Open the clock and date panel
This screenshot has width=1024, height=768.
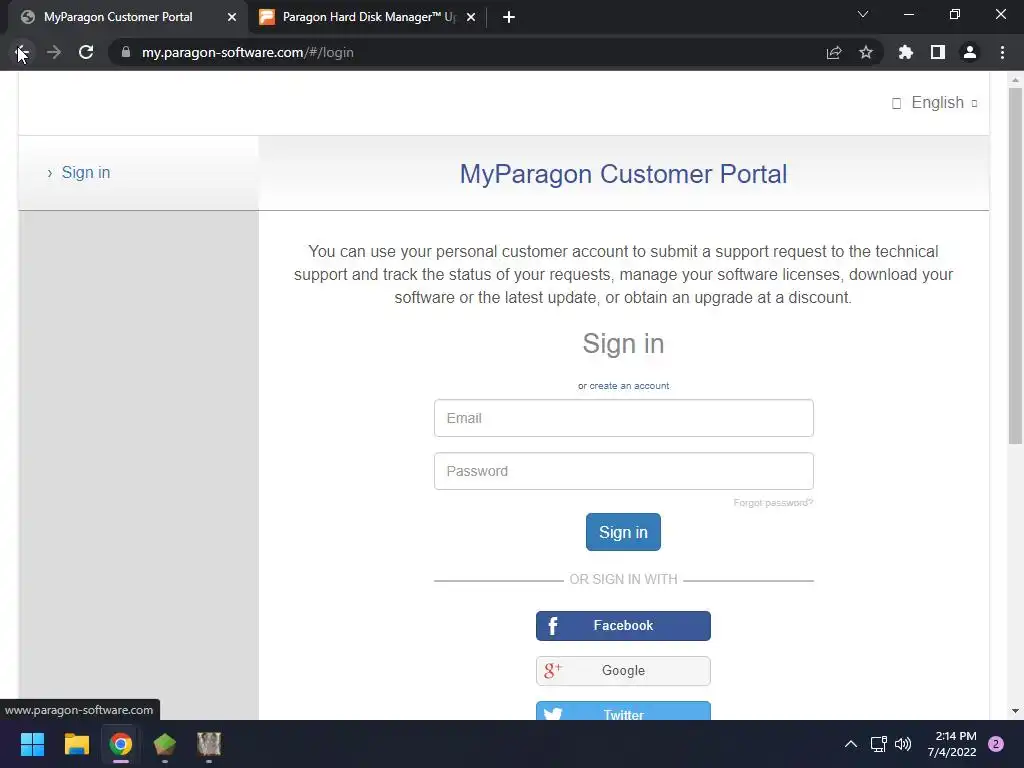952,744
